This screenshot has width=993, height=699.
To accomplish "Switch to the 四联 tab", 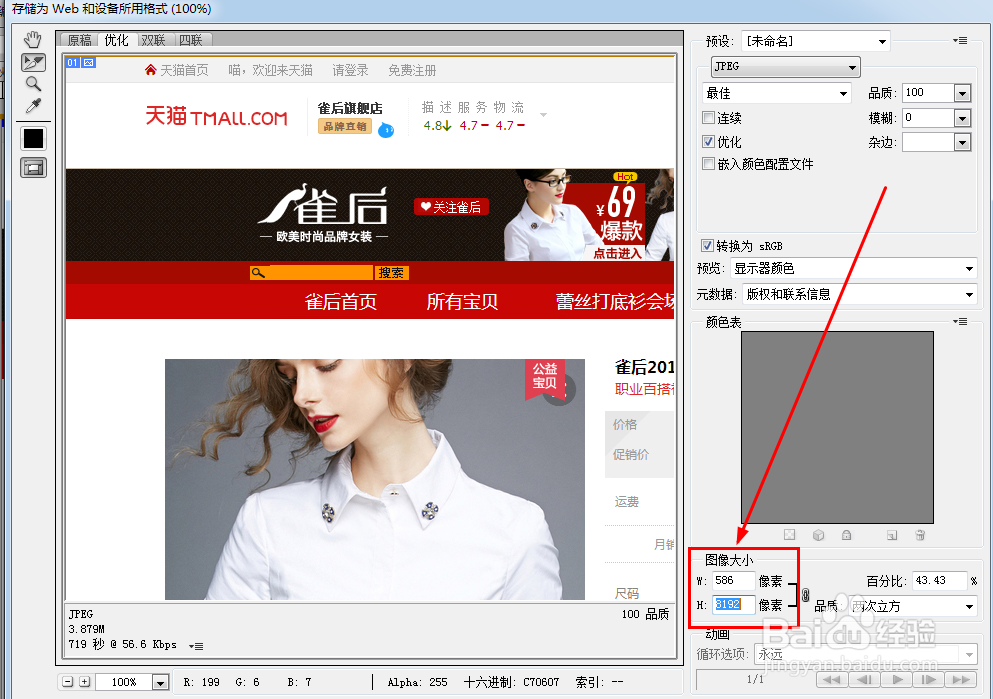I will [191, 40].
